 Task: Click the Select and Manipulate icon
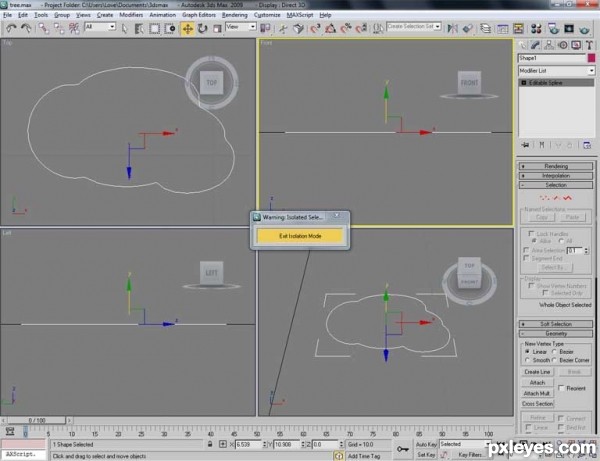click(x=283, y=29)
